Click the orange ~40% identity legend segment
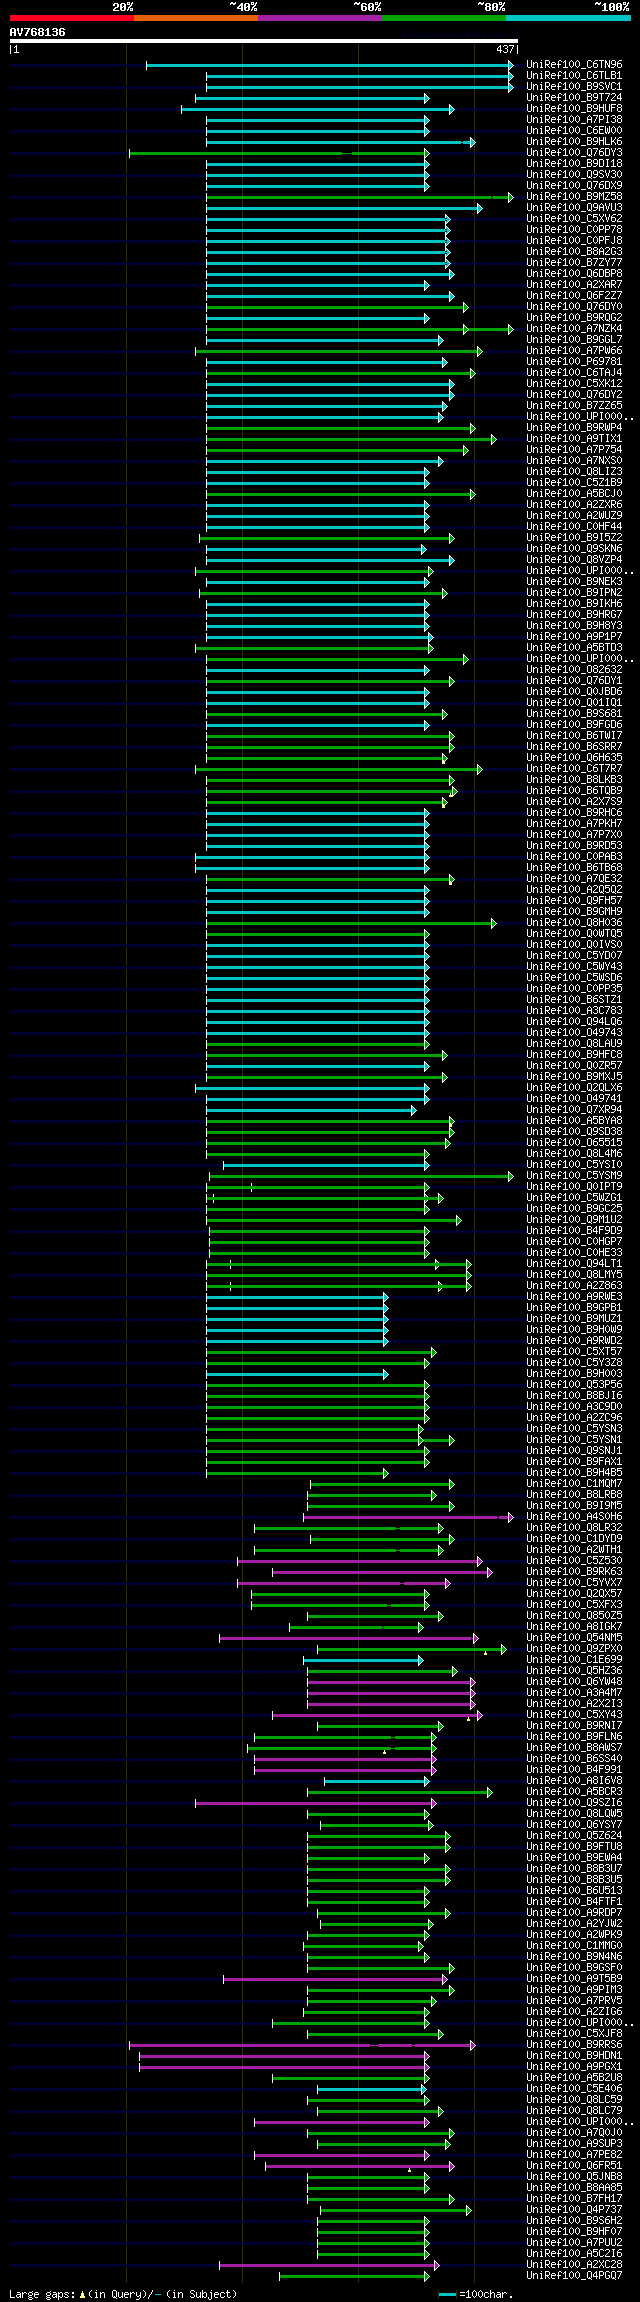The width and height of the screenshot is (640, 2302). tap(195, 18)
